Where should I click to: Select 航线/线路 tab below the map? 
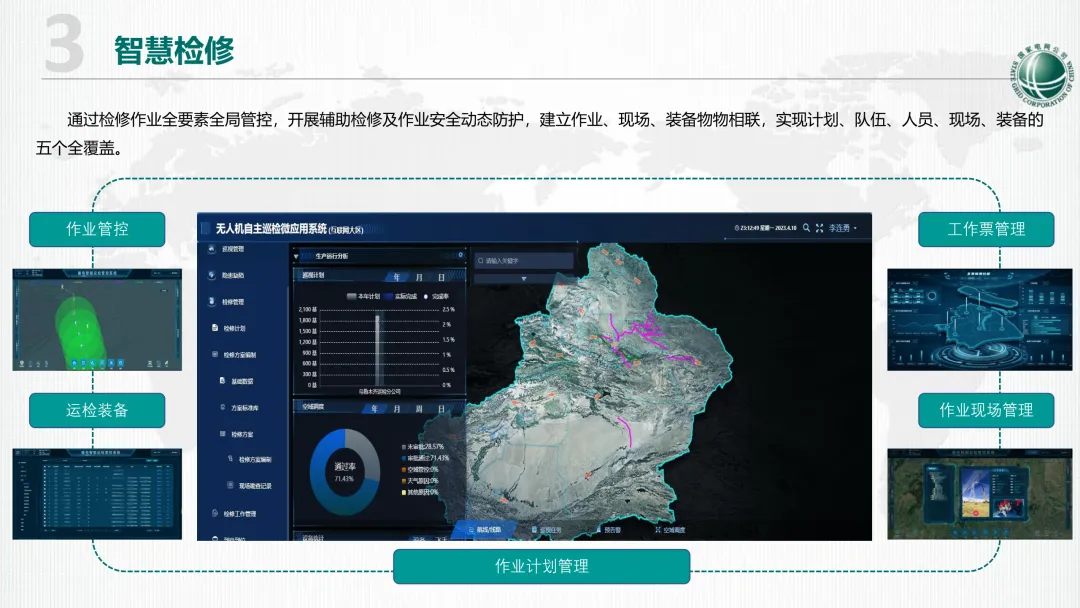coord(484,530)
